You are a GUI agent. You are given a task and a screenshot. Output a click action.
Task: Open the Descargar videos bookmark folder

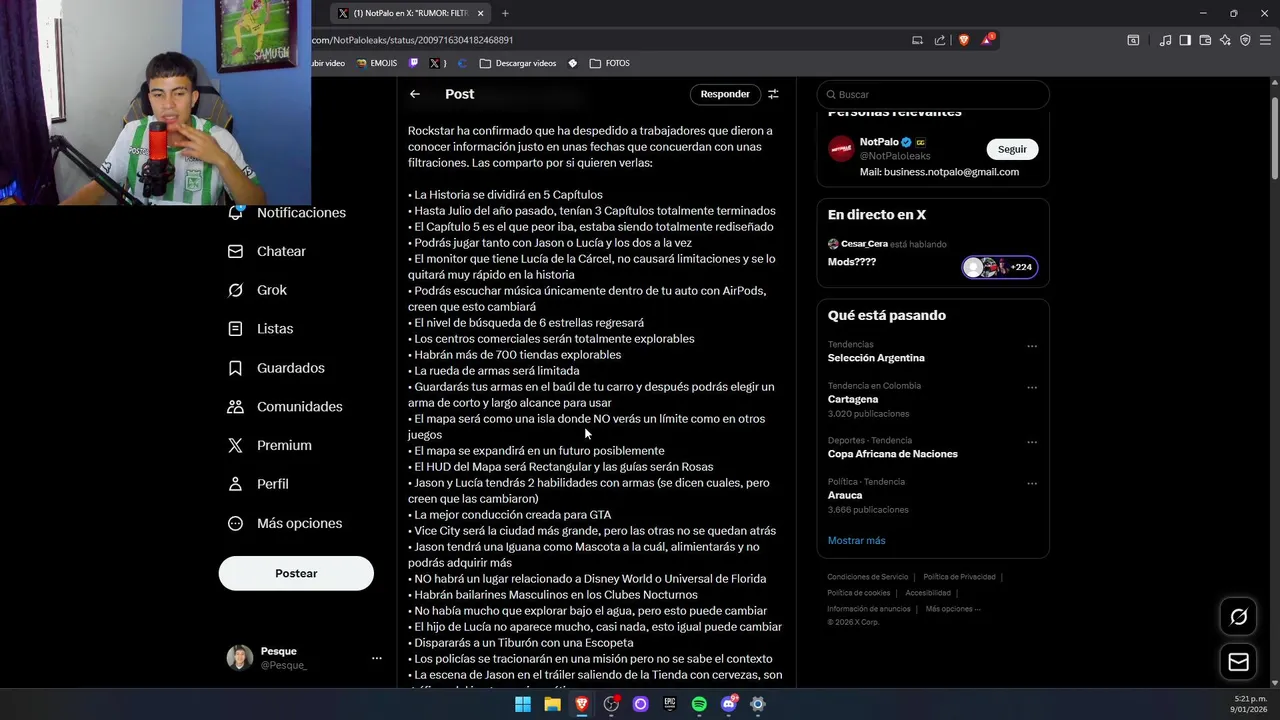(518, 63)
